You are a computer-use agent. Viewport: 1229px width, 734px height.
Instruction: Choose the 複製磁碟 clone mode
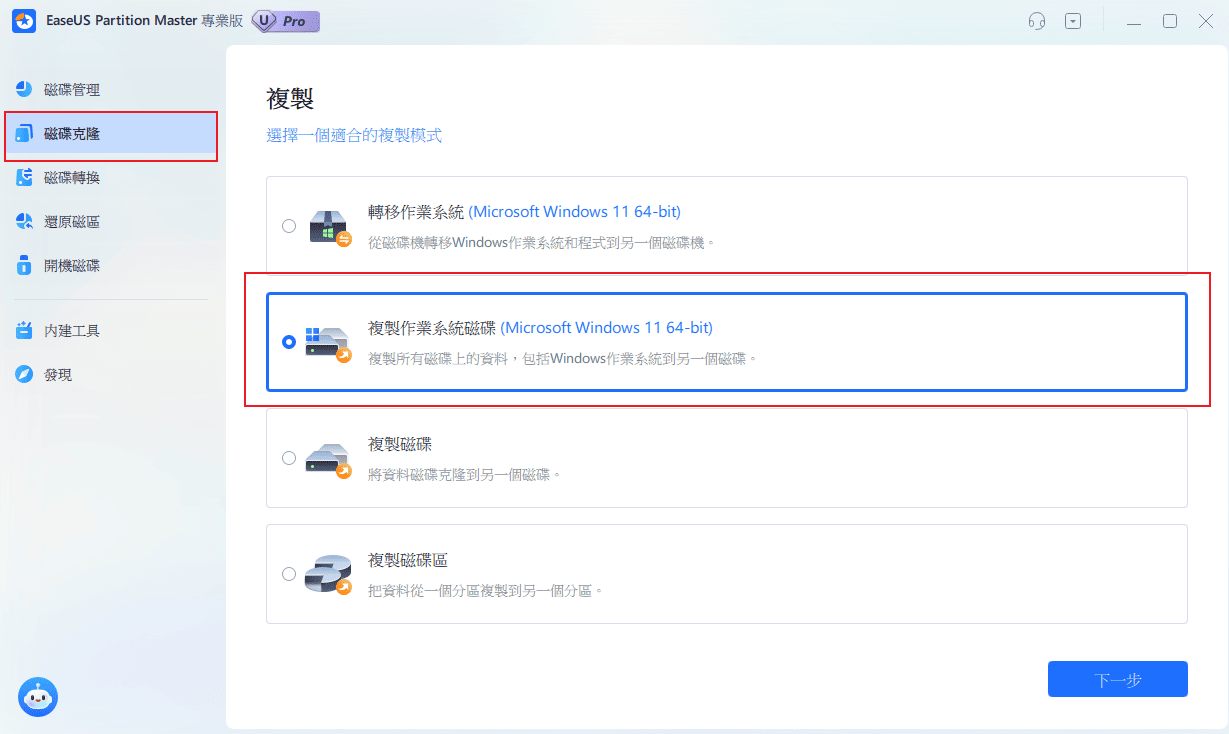(289, 458)
